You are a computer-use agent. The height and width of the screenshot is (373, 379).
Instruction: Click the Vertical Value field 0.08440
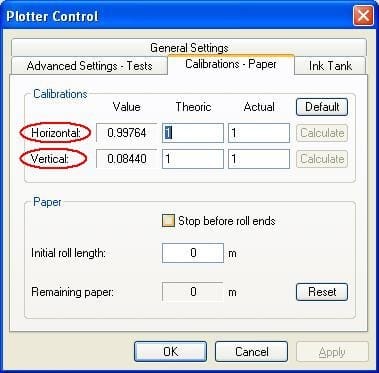pyautogui.click(x=126, y=159)
